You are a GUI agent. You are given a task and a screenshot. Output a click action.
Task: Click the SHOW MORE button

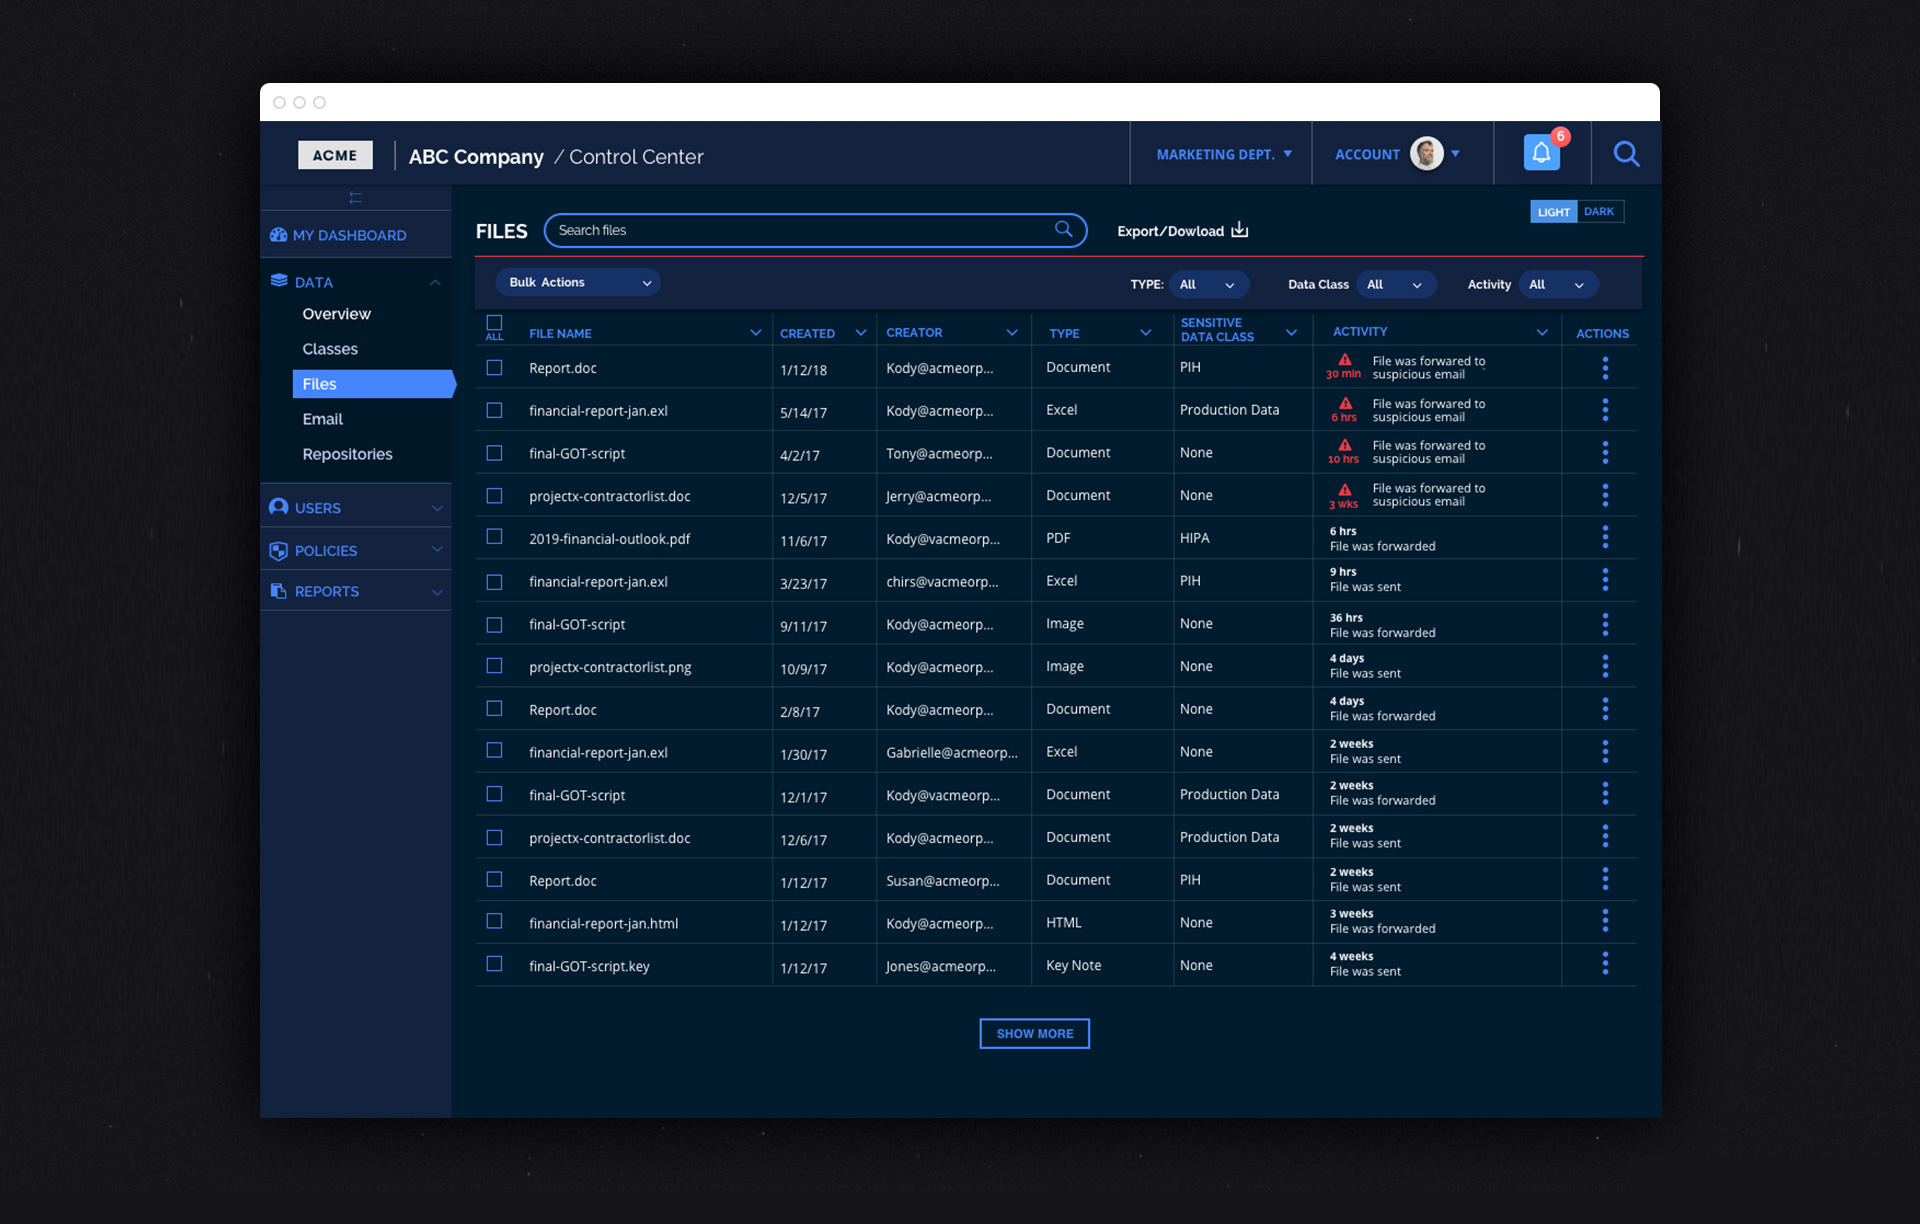[1034, 1033]
